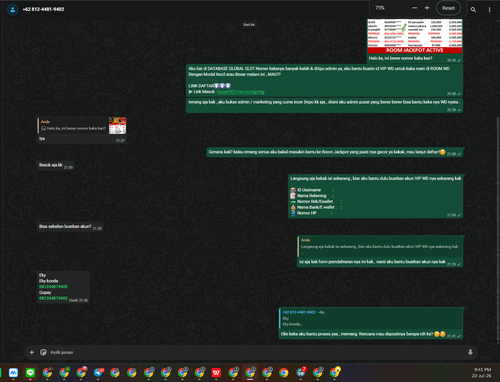Decrease zoom with the minus button
The width and height of the screenshot is (500, 382).
click(x=415, y=8)
